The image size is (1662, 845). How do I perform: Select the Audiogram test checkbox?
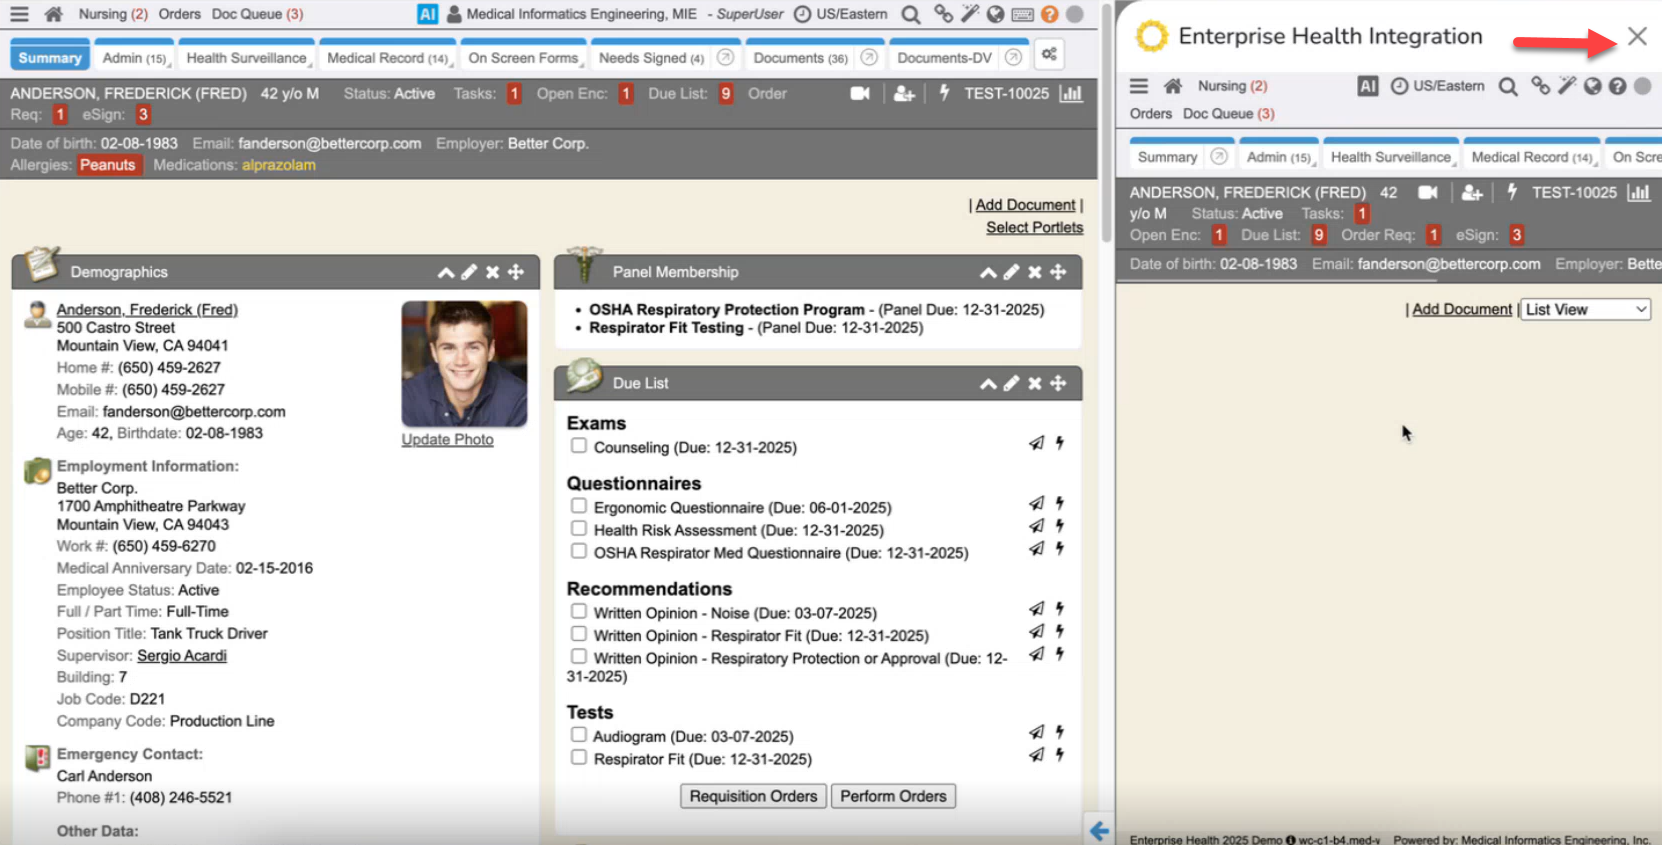click(x=579, y=735)
